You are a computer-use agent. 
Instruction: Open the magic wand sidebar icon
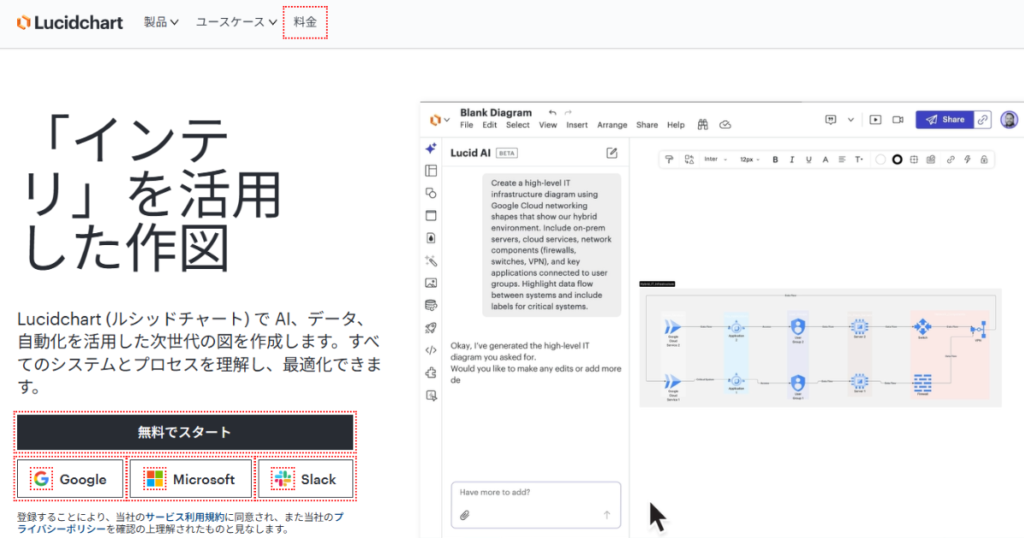(431, 261)
